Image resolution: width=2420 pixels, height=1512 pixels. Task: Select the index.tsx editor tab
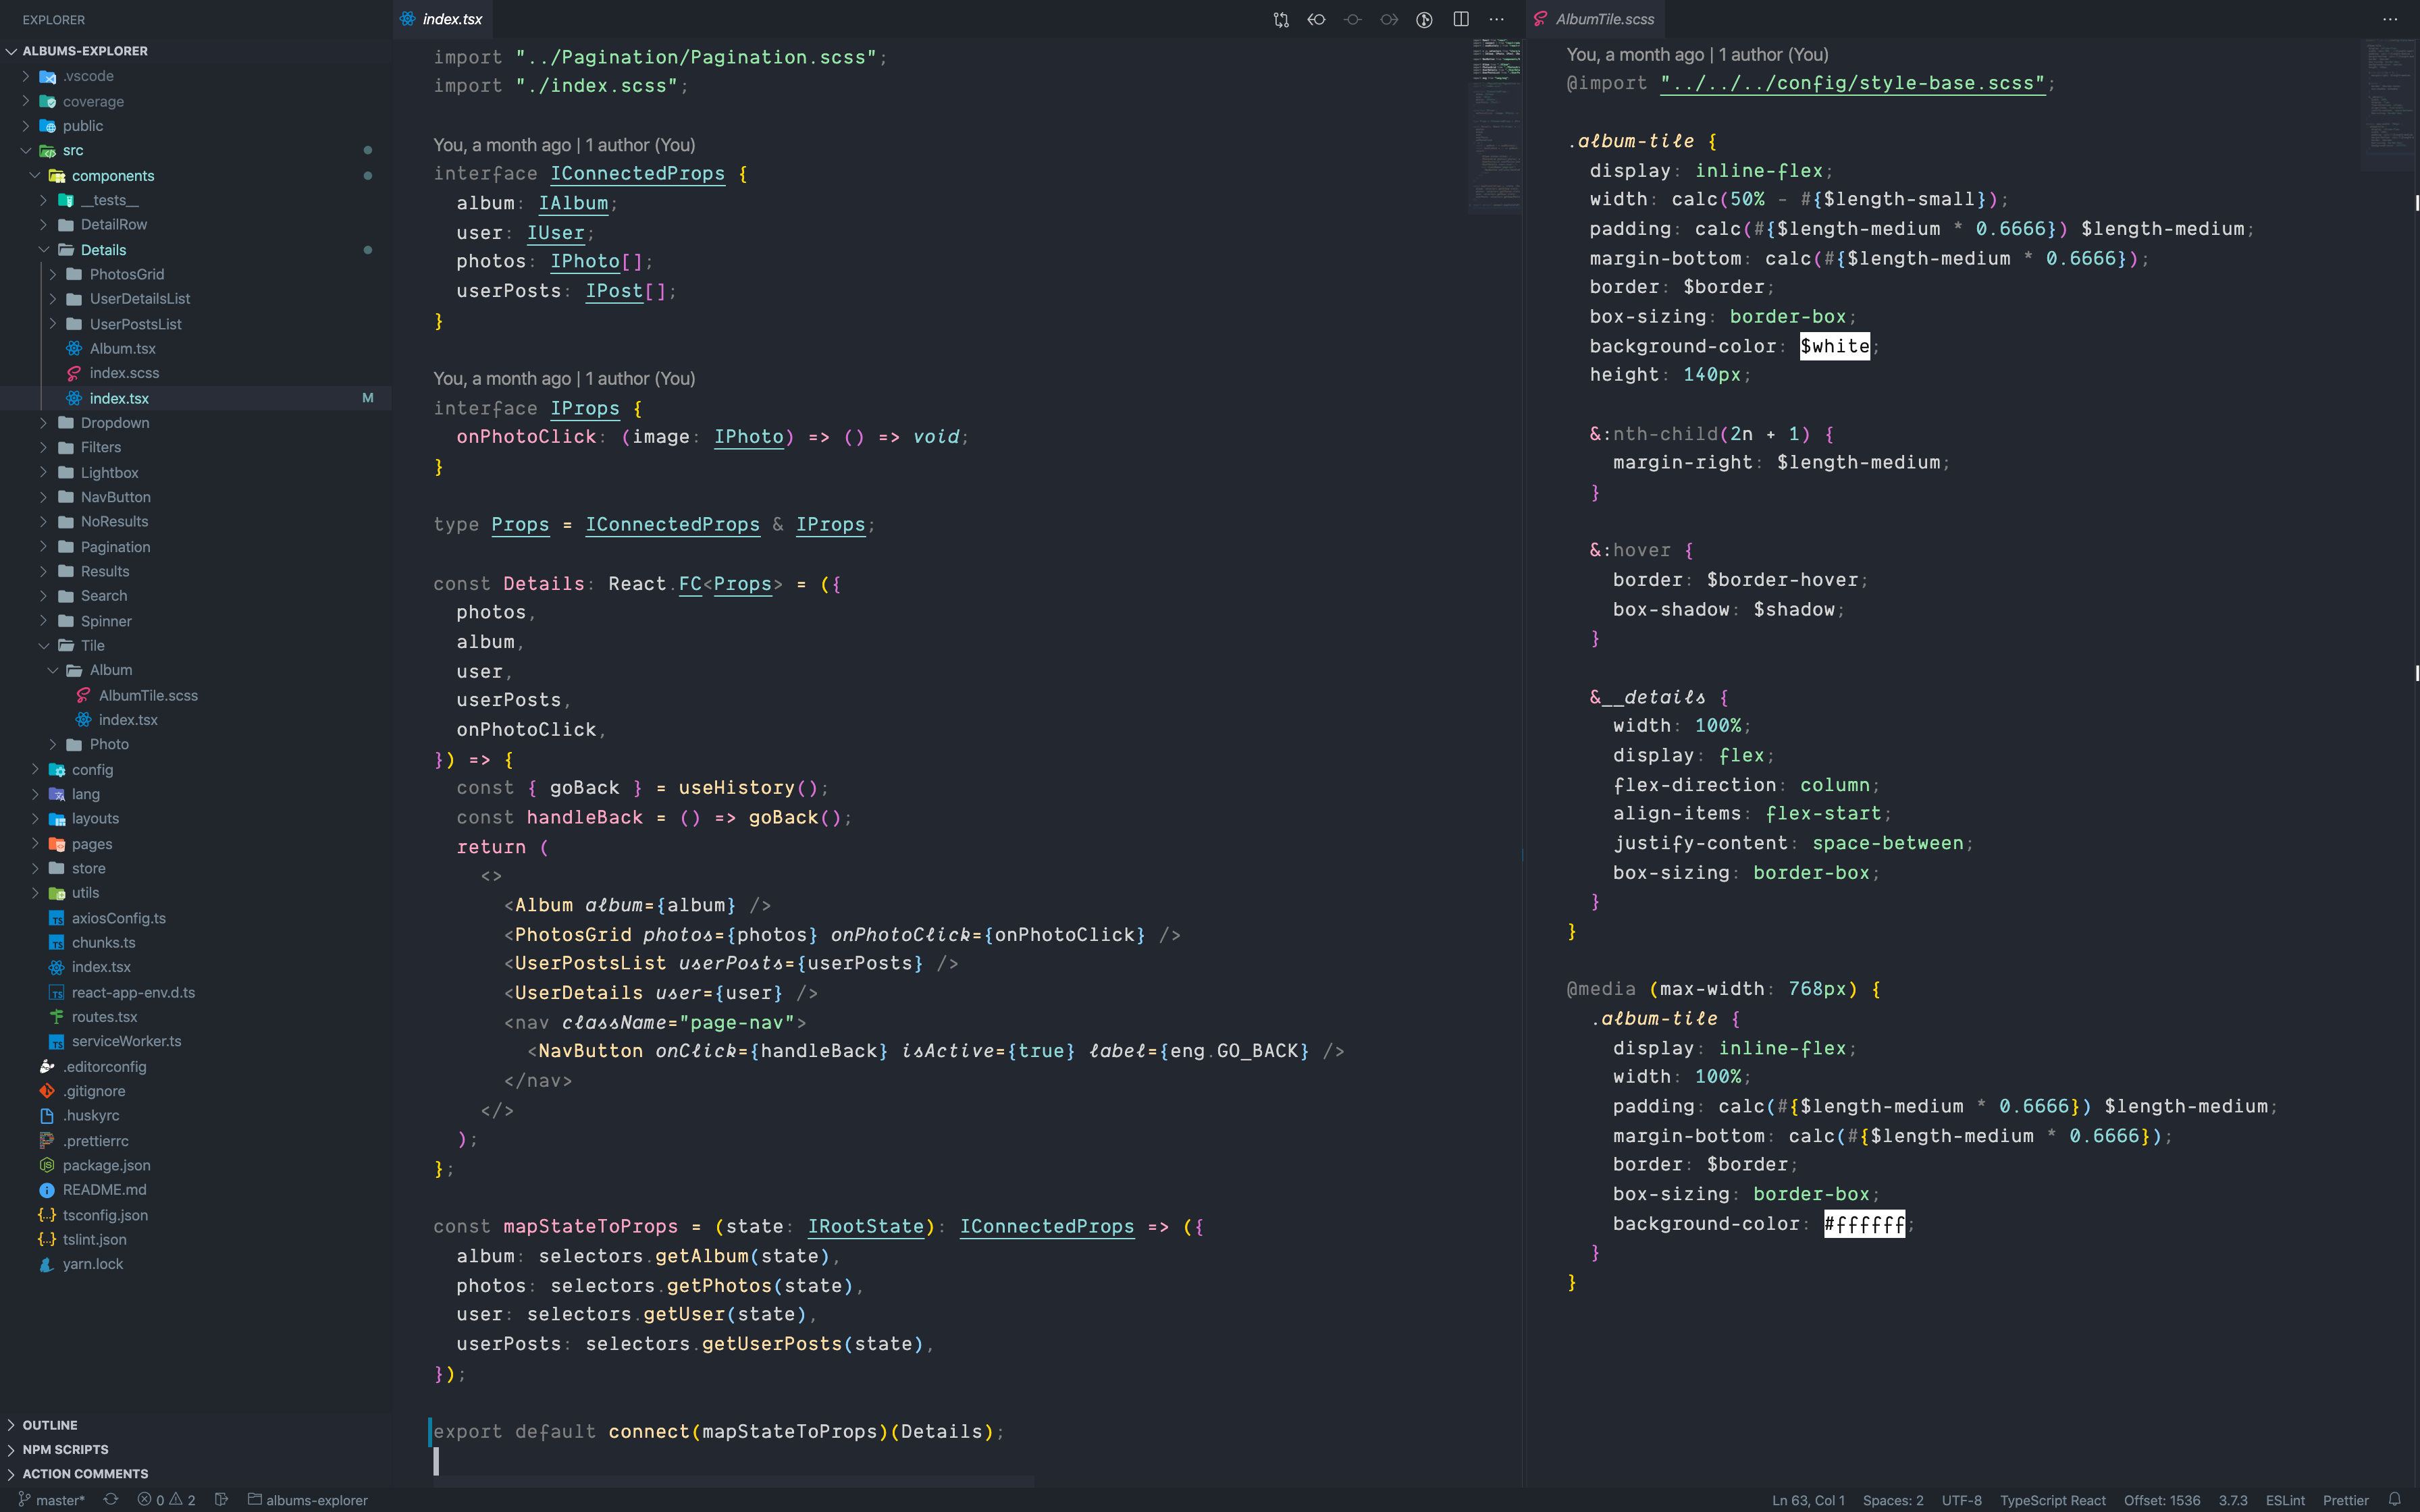[x=452, y=19]
